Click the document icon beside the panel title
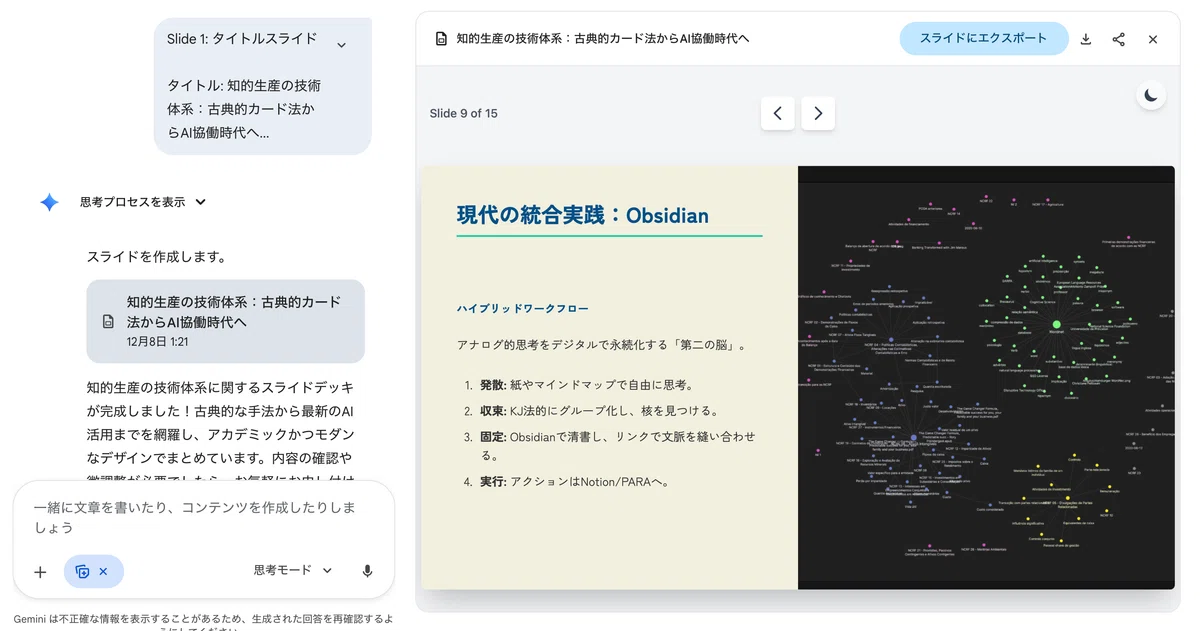Screen dimensions: 1200x631 (x=441, y=39)
